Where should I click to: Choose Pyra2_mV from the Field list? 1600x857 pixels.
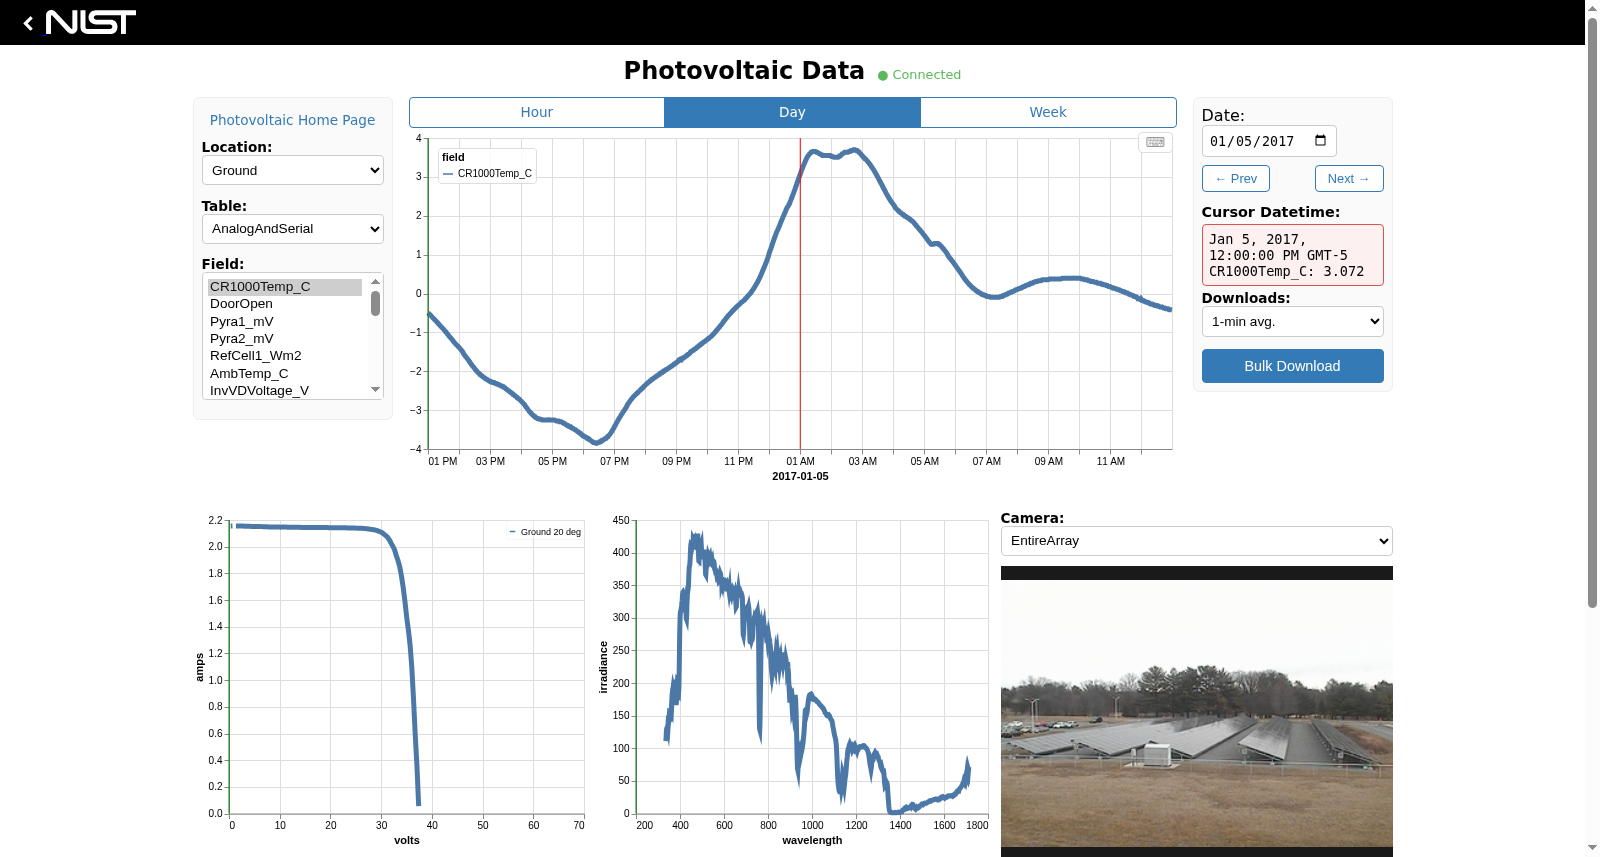coord(285,339)
